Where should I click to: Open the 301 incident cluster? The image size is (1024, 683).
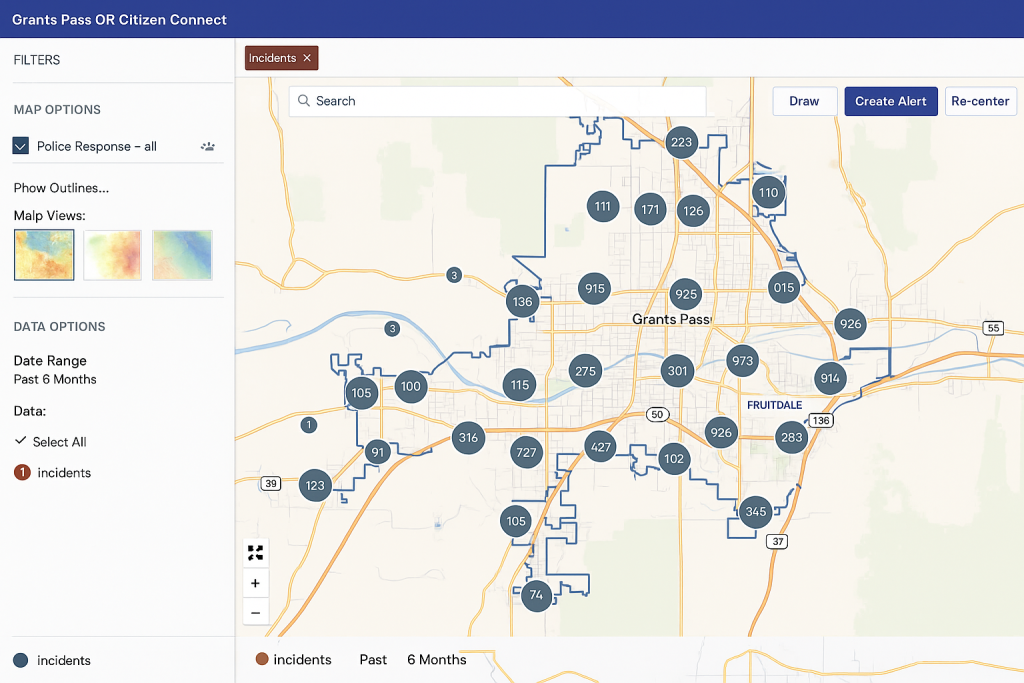pyautogui.click(x=678, y=371)
